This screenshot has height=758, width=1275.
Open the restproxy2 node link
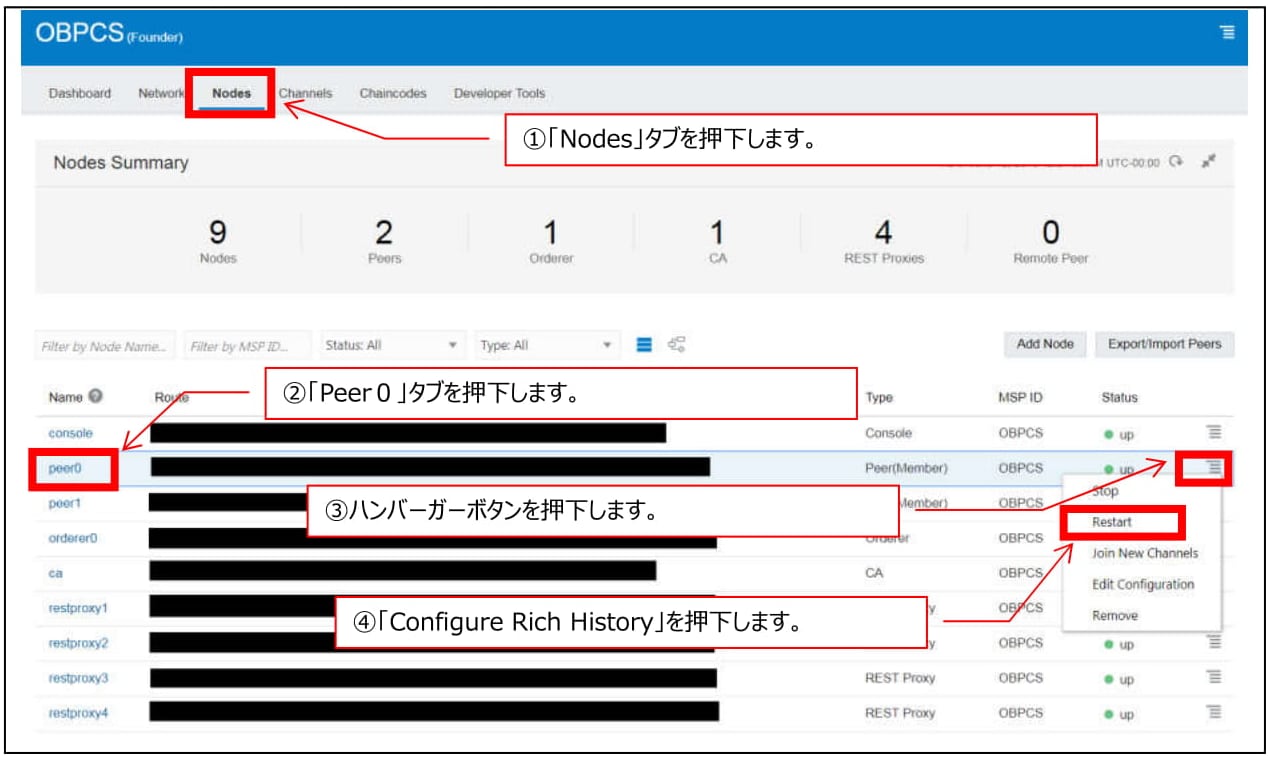coord(78,643)
